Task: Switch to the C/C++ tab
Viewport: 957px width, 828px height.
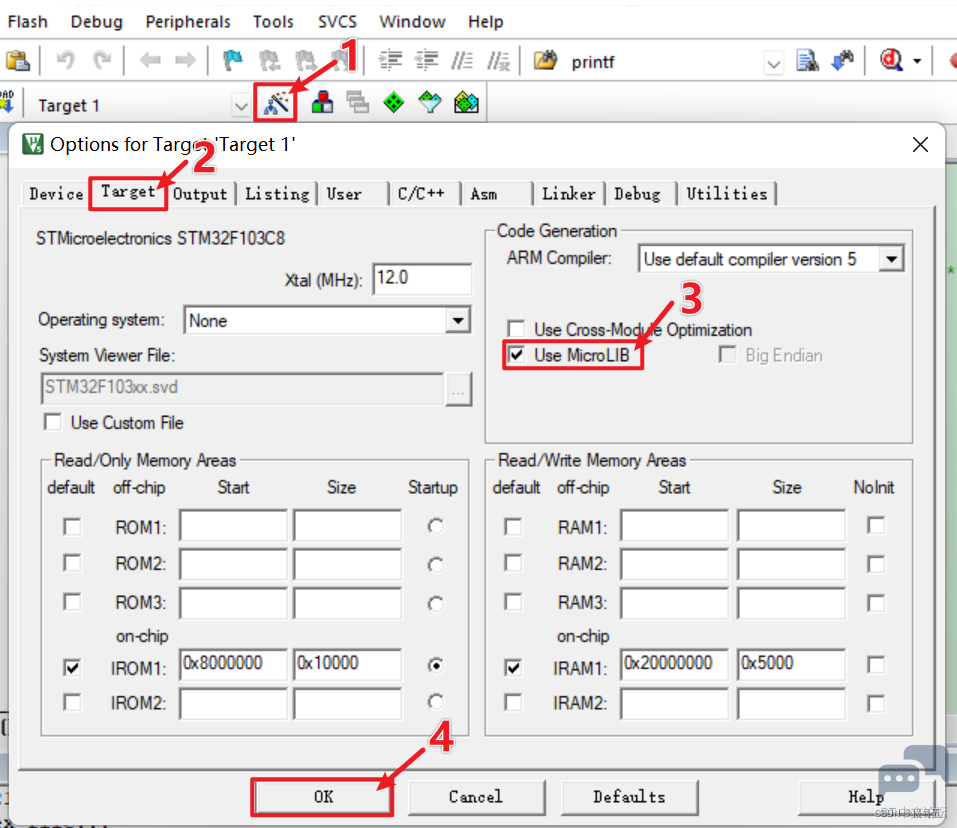Action: click(422, 194)
